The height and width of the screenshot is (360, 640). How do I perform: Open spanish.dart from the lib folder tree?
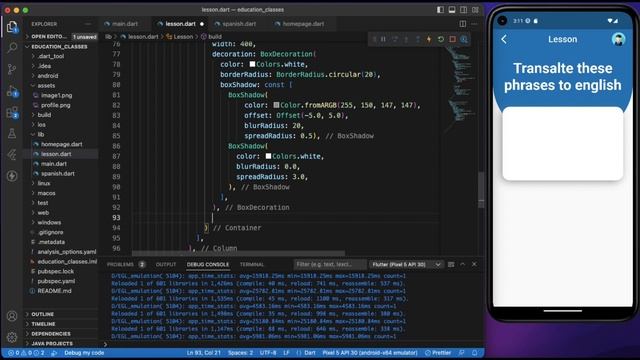pyautogui.click(x=58, y=173)
